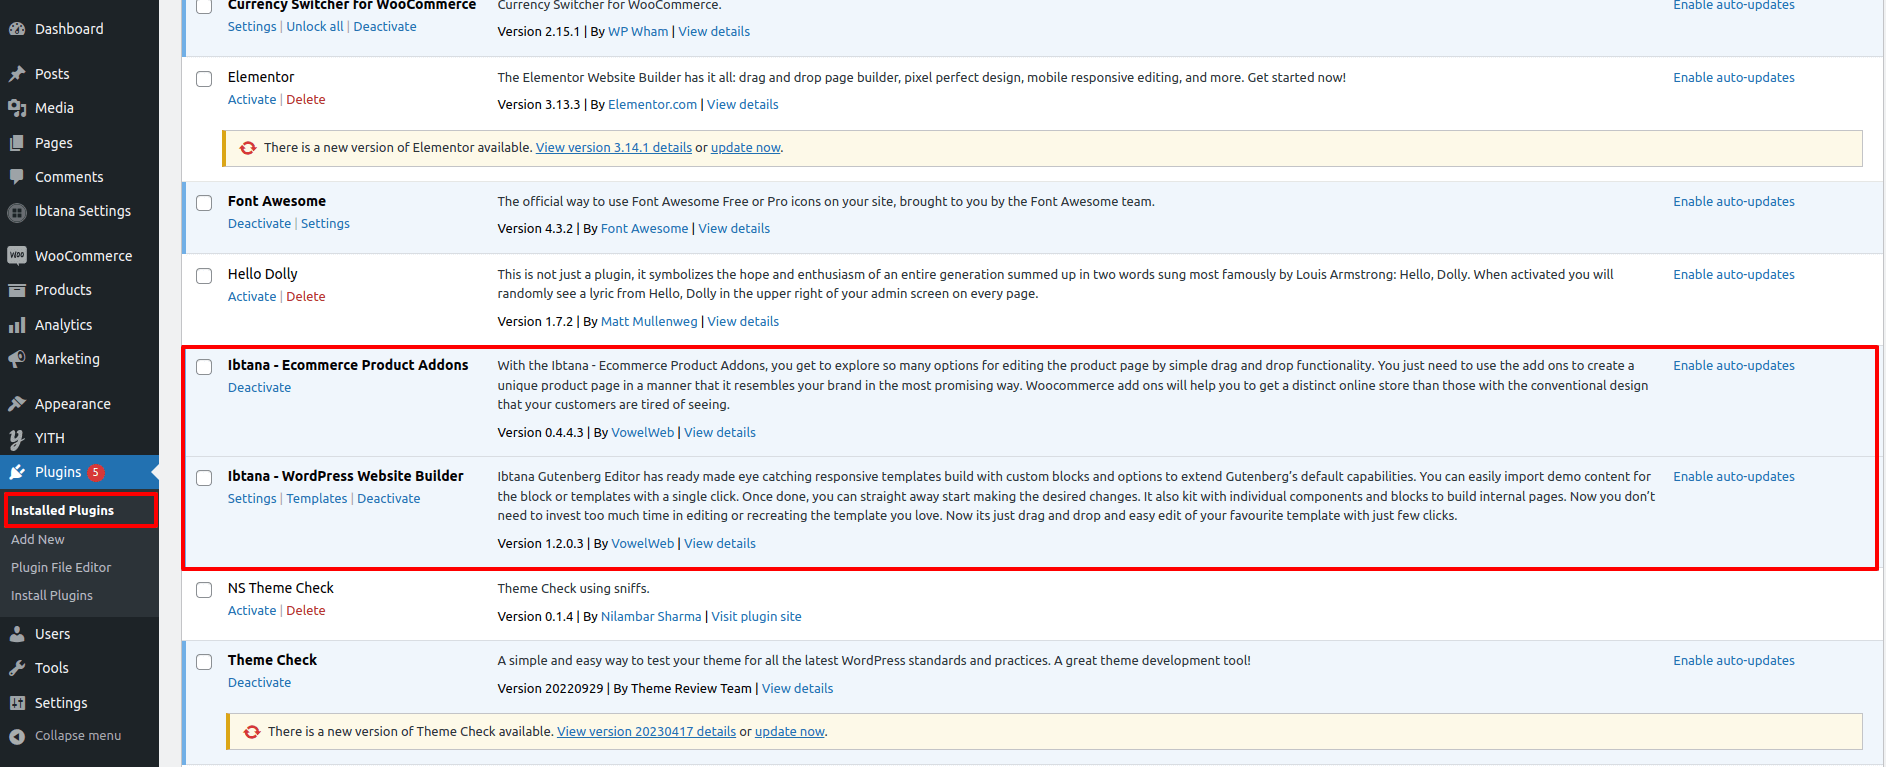The height and width of the screenshot is (767, 1886).
Task: Open the Add New plugins submenu
Action: click(38, 539)
